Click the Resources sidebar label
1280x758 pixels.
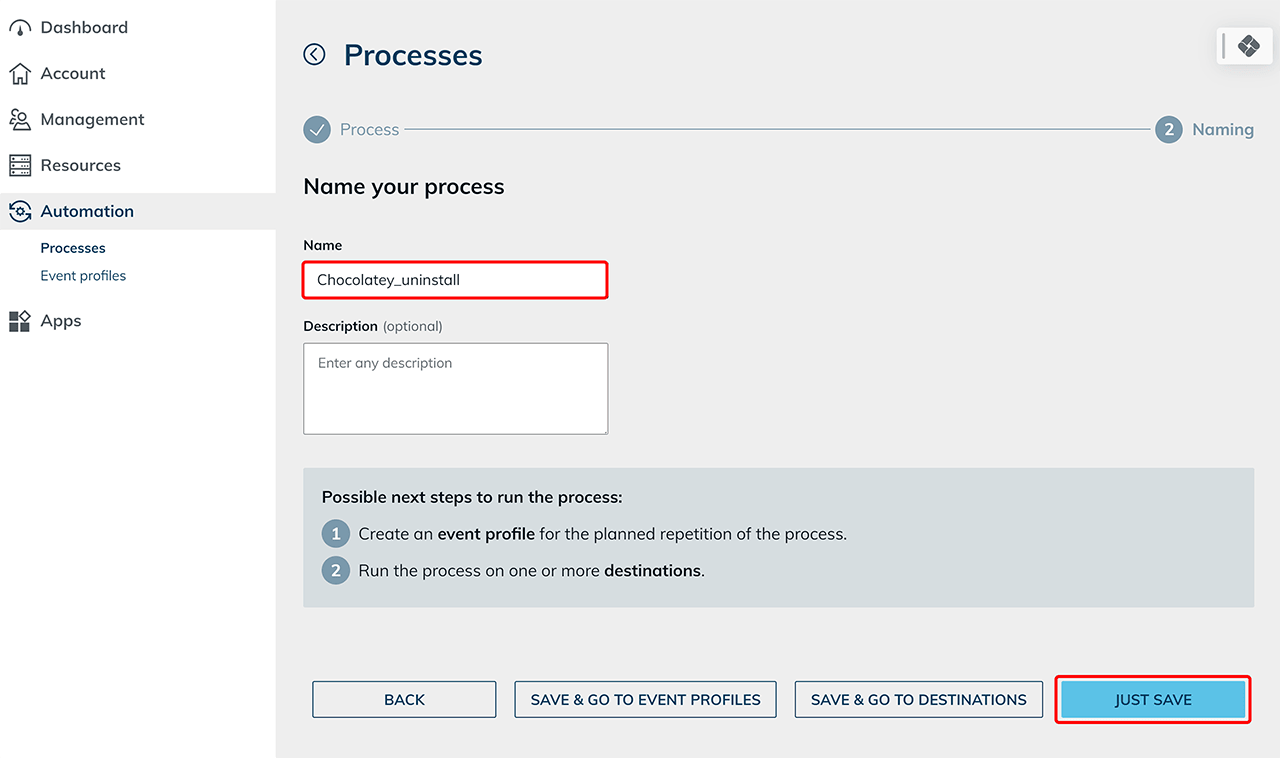click(80, 166)
